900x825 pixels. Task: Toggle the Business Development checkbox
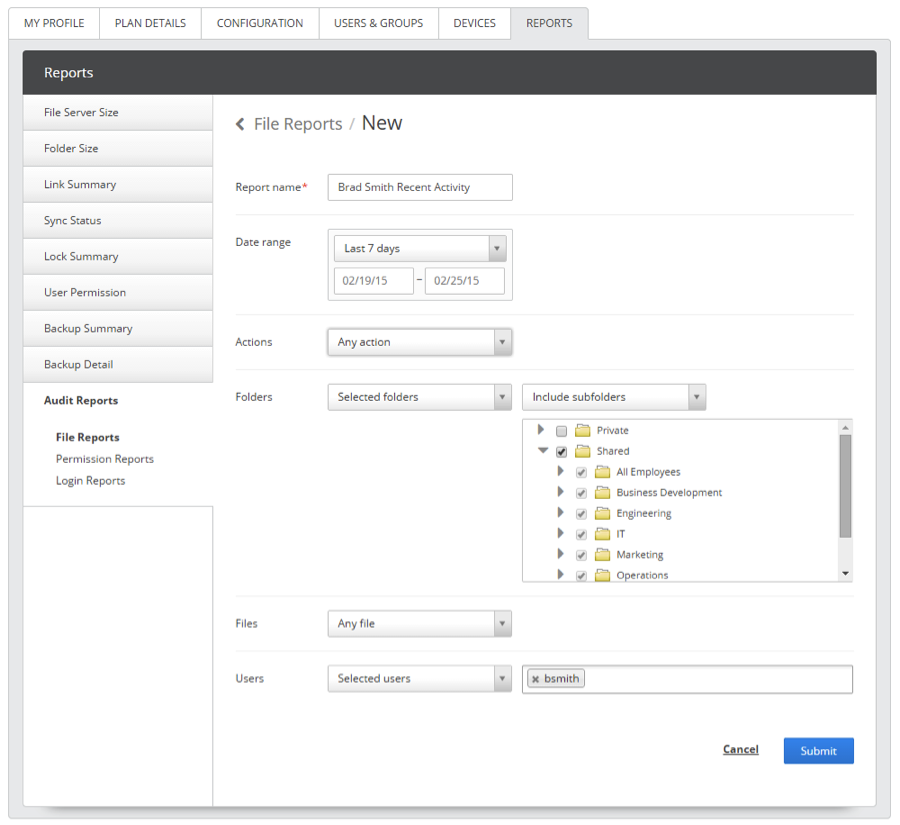pyautogui.click(x=581, y=493)
